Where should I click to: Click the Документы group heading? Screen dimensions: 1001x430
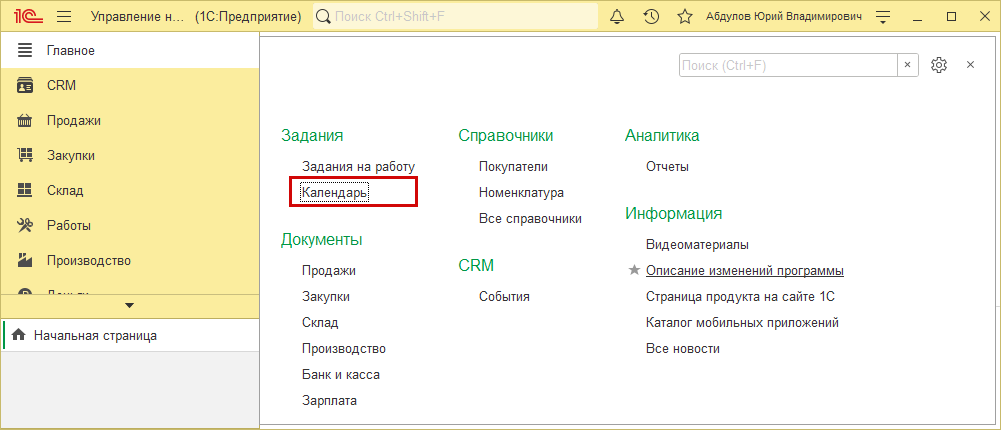click(322, 239)
